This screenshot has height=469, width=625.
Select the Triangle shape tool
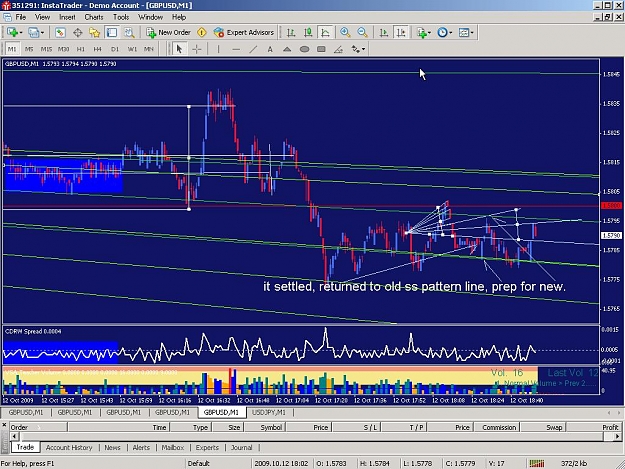point(287,49)
